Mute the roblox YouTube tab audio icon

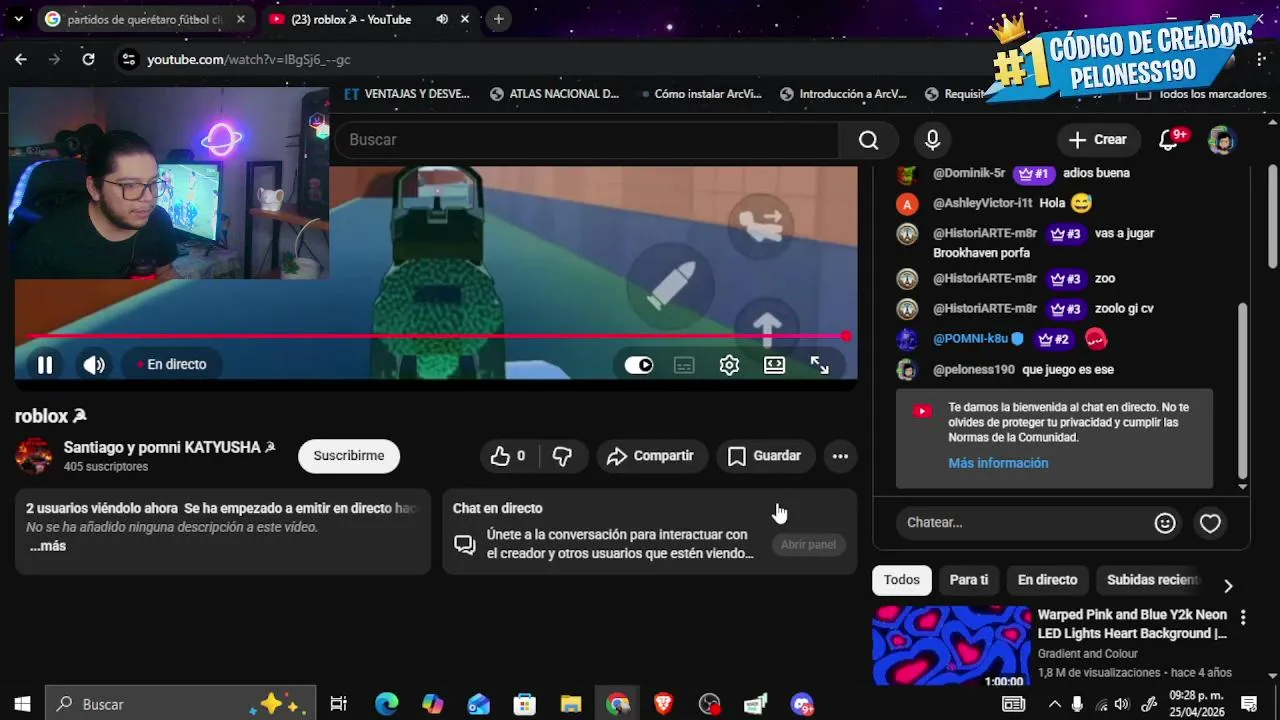click(x=442, y=19)
